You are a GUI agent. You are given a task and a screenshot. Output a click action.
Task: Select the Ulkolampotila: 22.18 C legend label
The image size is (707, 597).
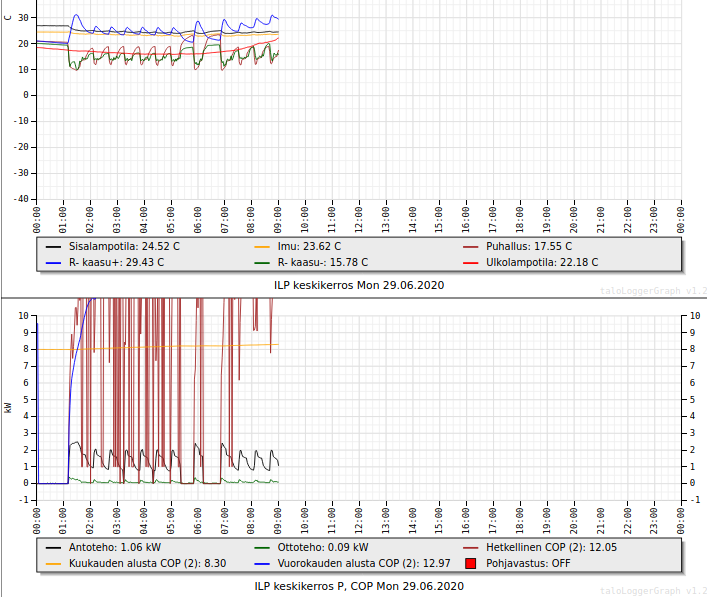[542, 262]
